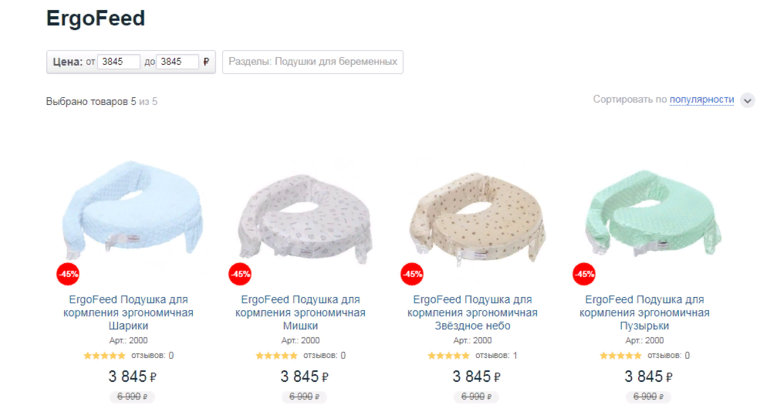Viewport: 770px width, 412px height.
Task: Click star rating of Мишки pillow
Action: tap(276, 356)
